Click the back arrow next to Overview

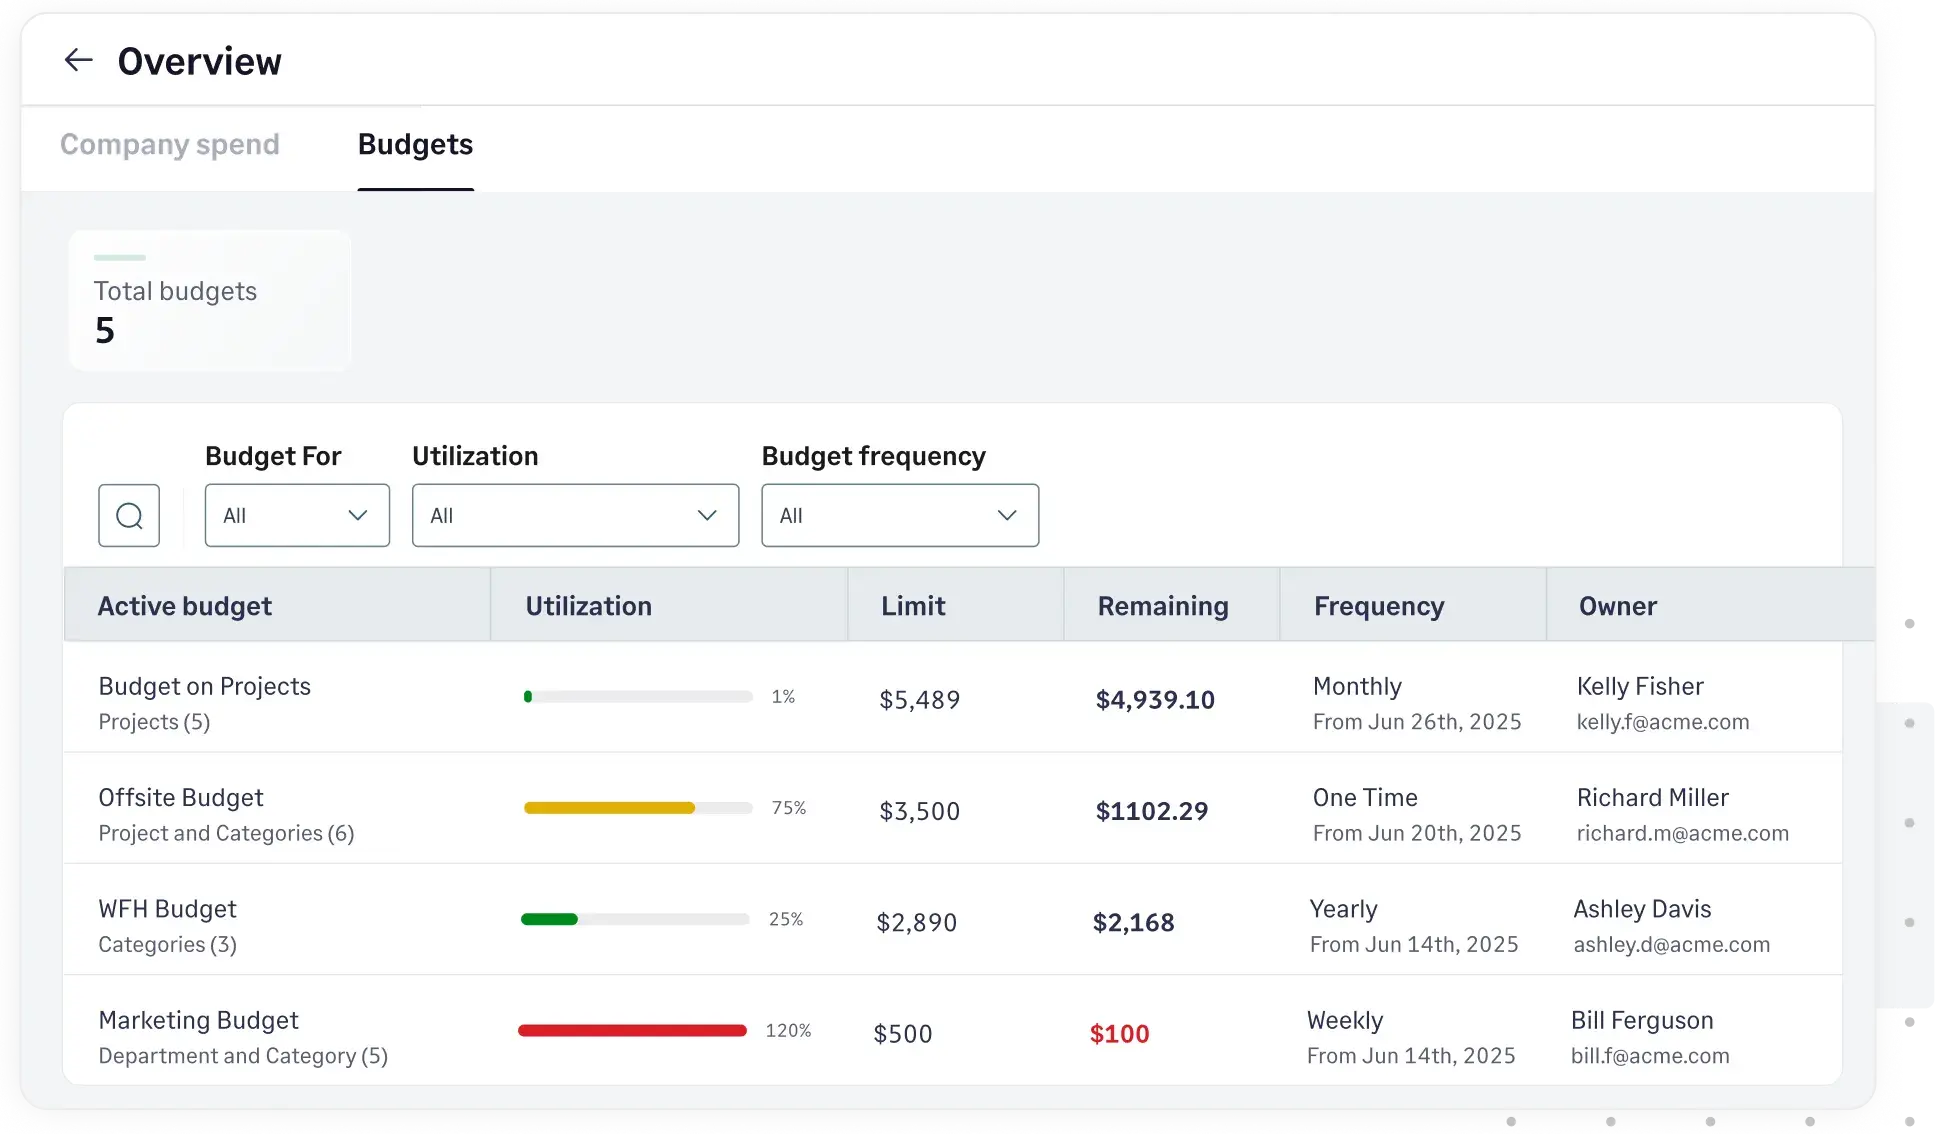tap(79, 60)
